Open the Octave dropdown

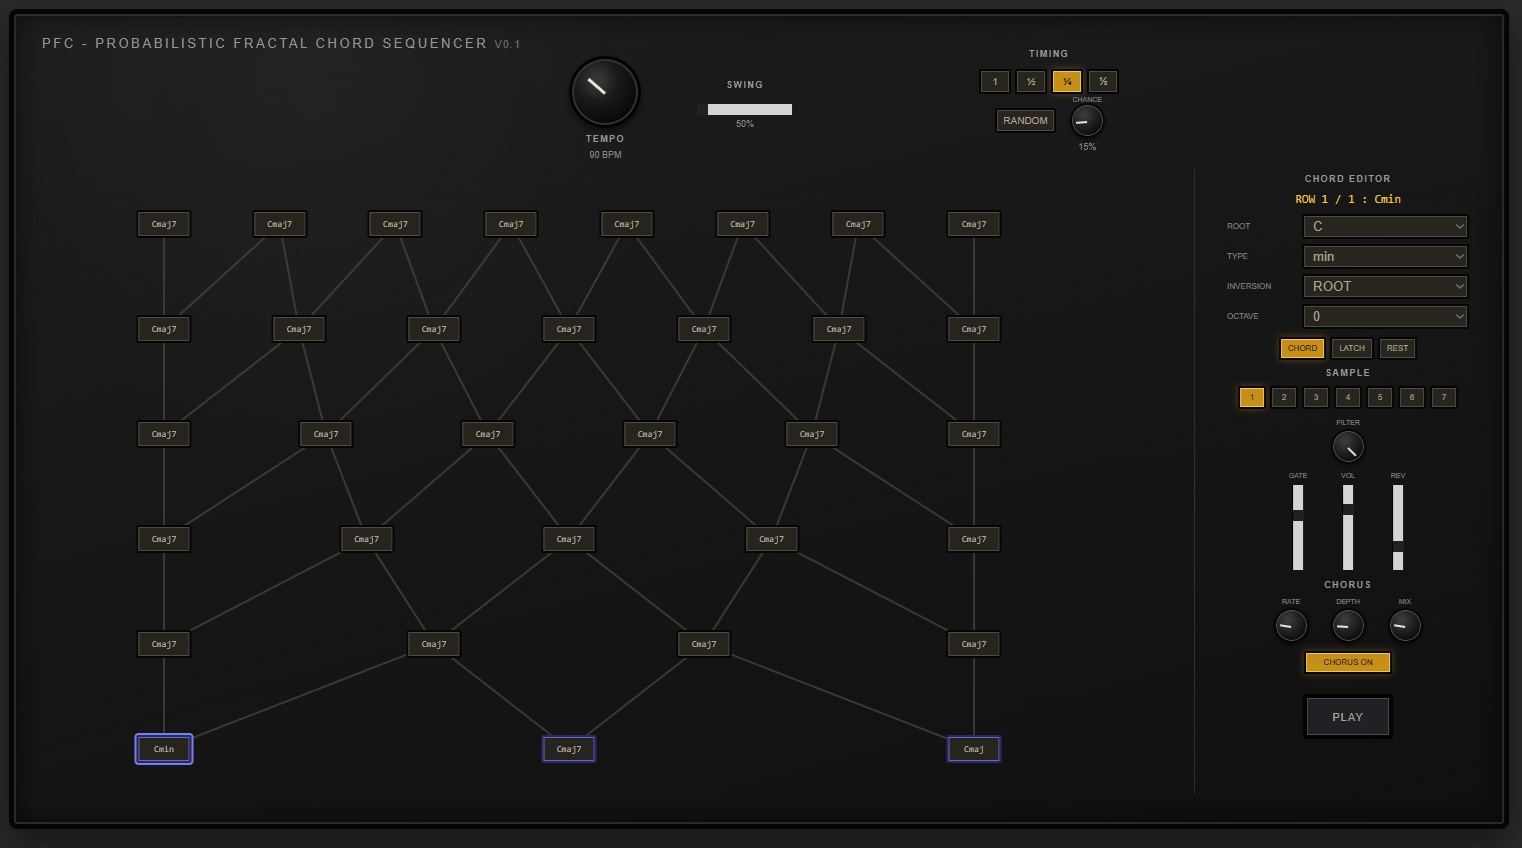pyautogui.click(x=1385, y=316)
